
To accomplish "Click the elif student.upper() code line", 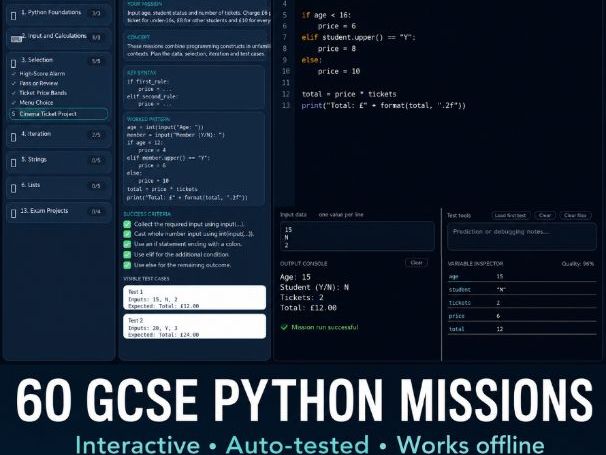I will (358, 37).
